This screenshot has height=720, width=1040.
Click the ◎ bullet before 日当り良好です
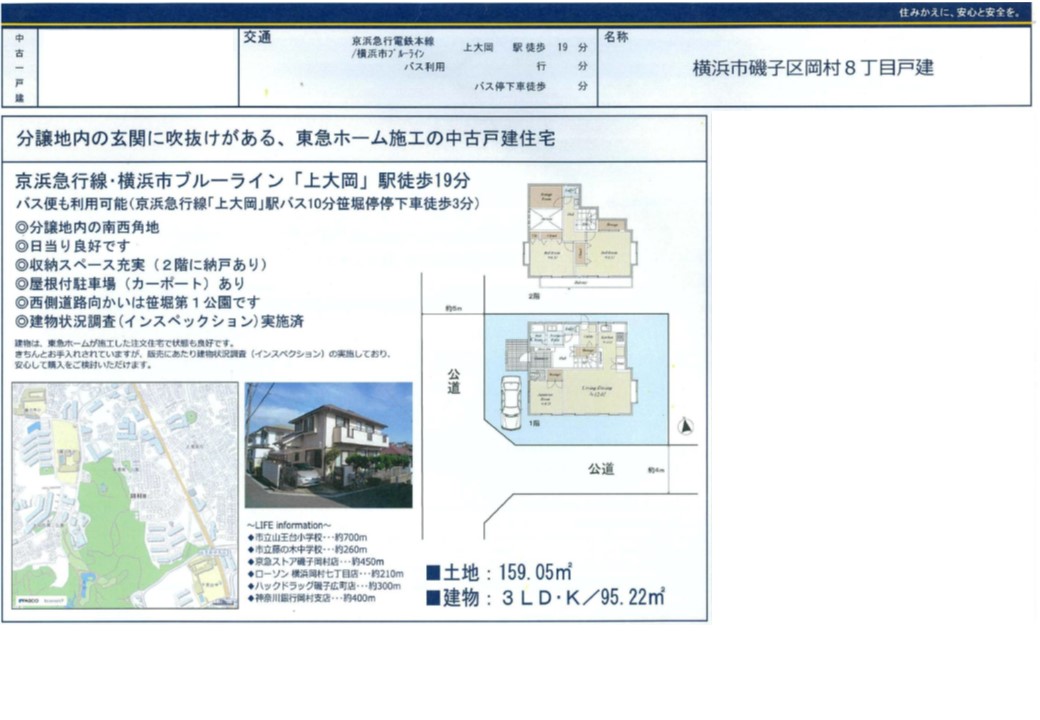(22, 246)
